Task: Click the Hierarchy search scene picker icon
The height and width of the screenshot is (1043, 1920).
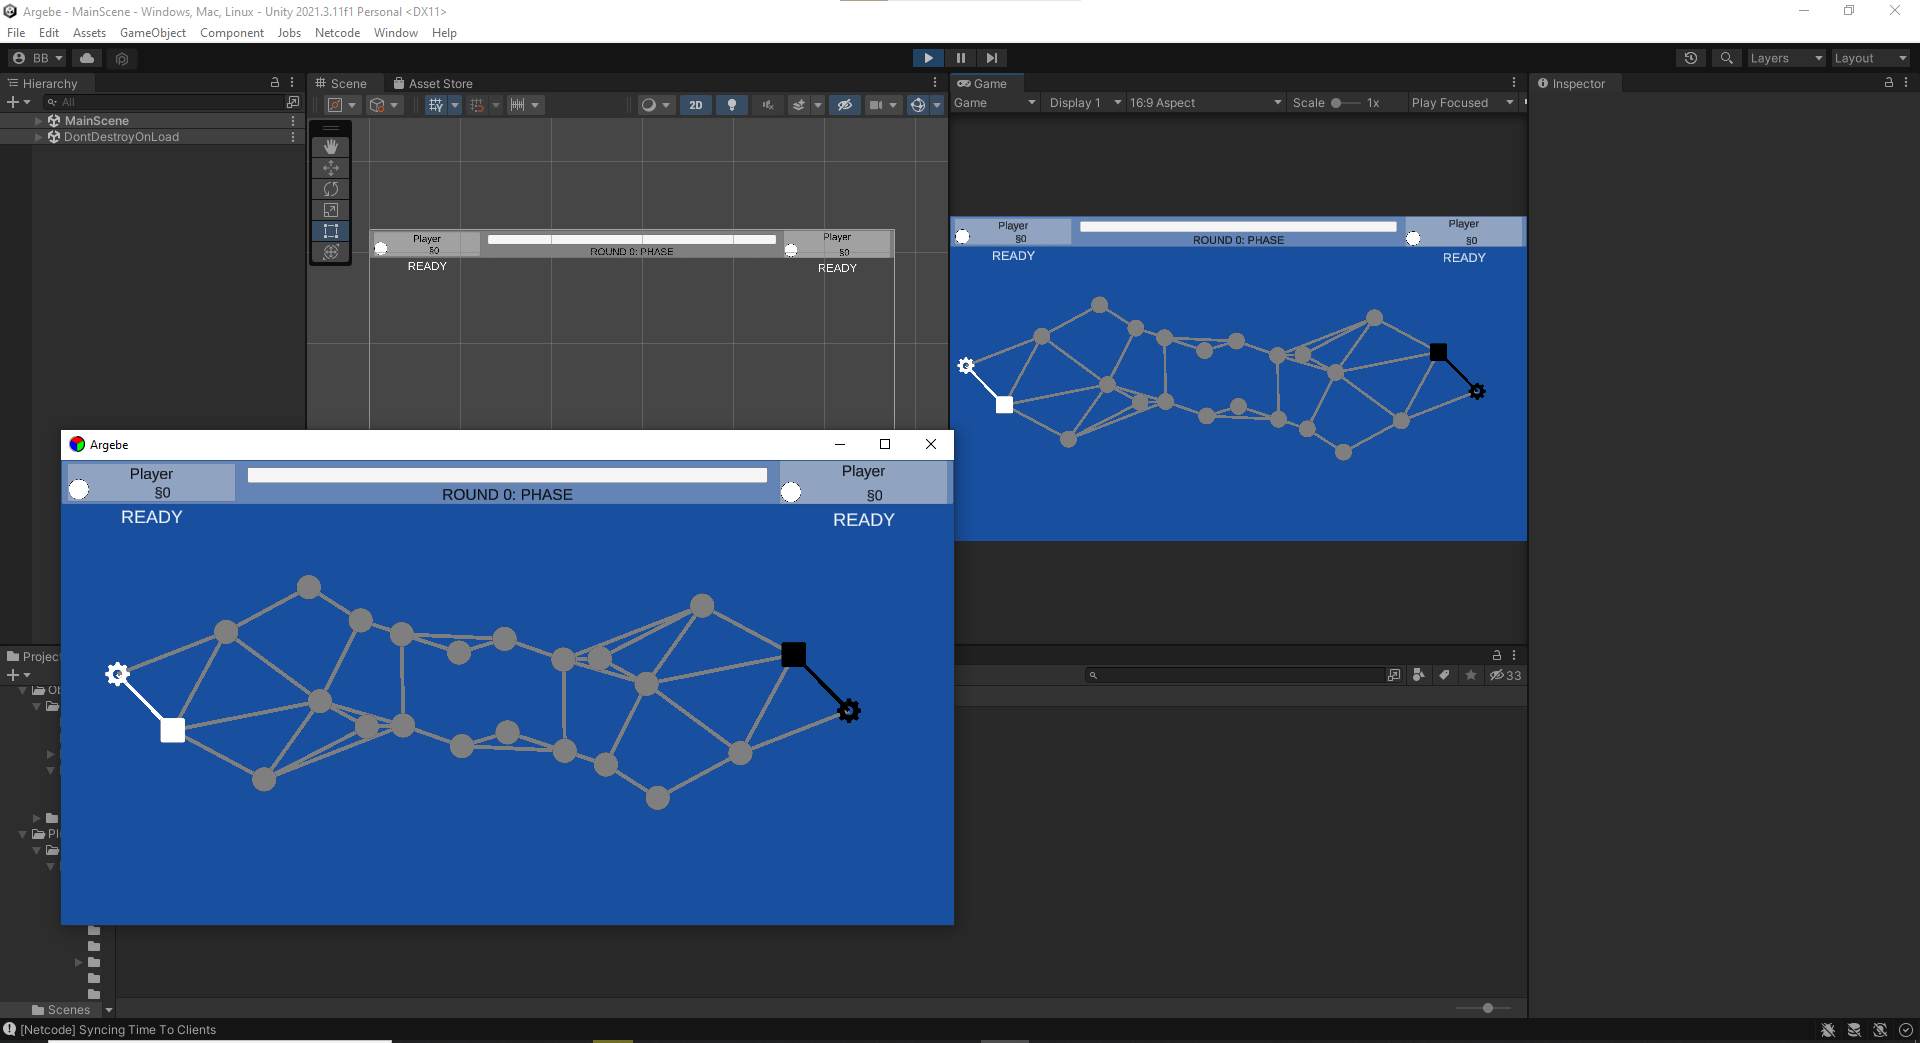Action: click(x=293, y=102)
